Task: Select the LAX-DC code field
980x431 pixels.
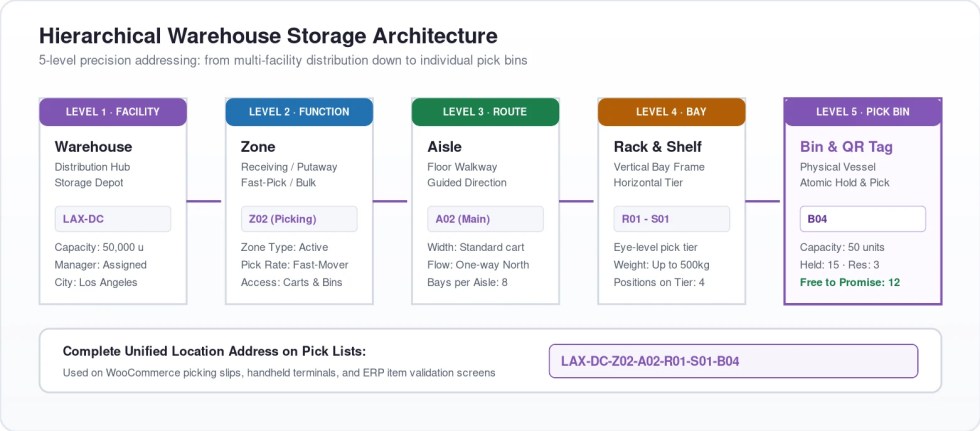Action: coord(112,219)
